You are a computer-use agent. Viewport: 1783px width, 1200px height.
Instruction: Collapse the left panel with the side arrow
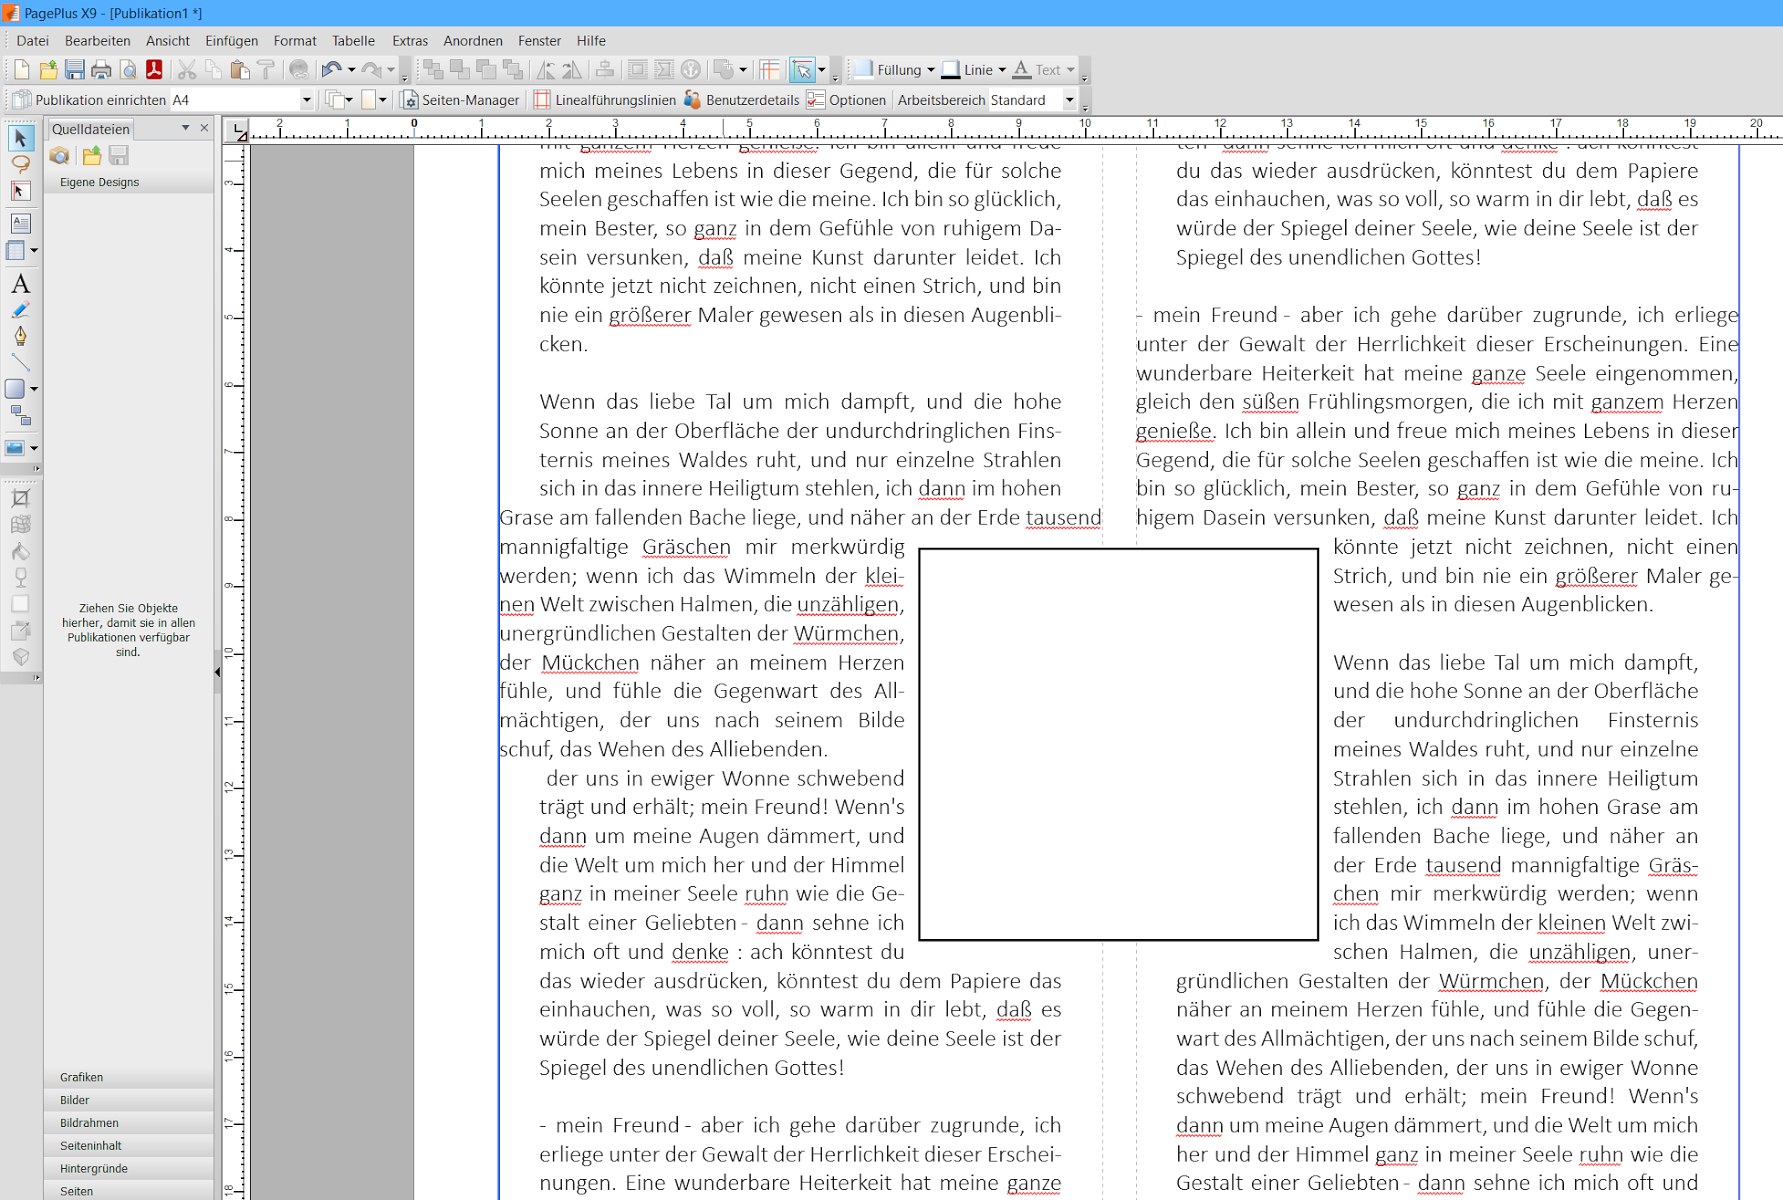[x=217, y=672]
